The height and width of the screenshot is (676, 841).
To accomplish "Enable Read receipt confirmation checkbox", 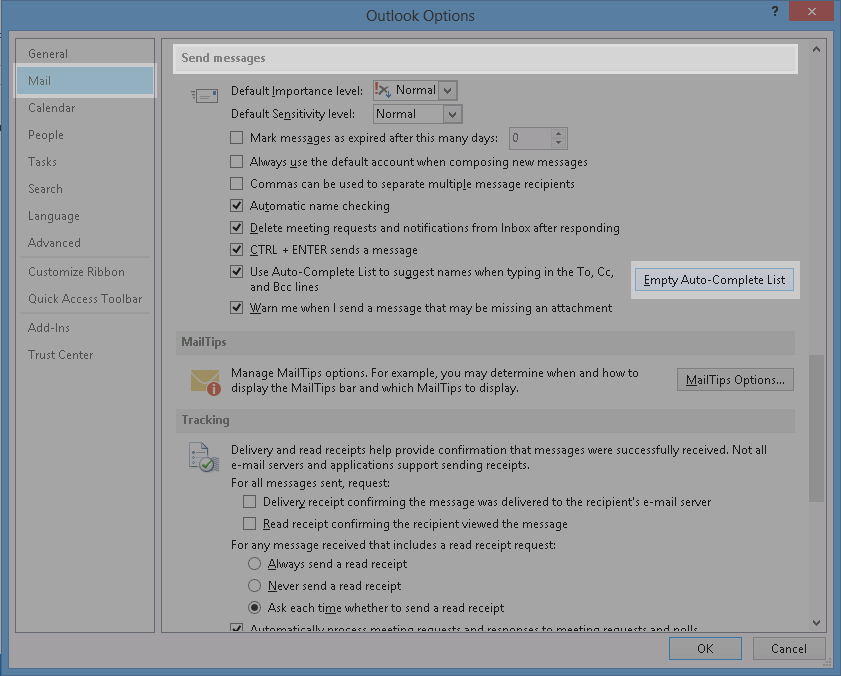I will point(249,523).
